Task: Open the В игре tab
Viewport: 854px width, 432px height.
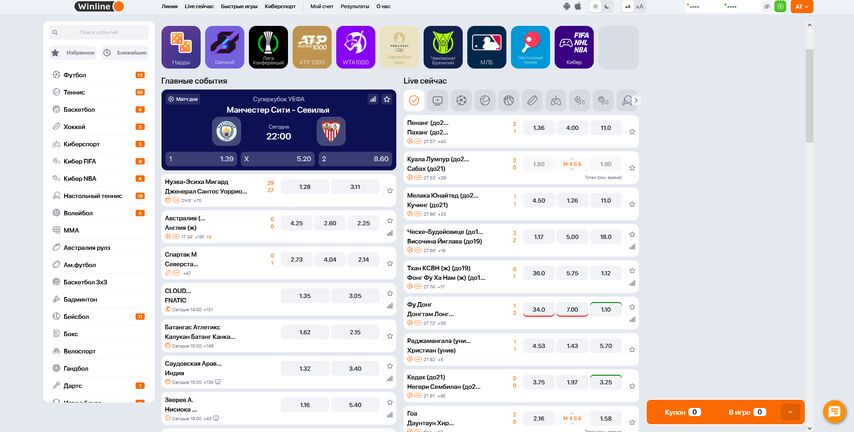Action: tap(747, 412)
